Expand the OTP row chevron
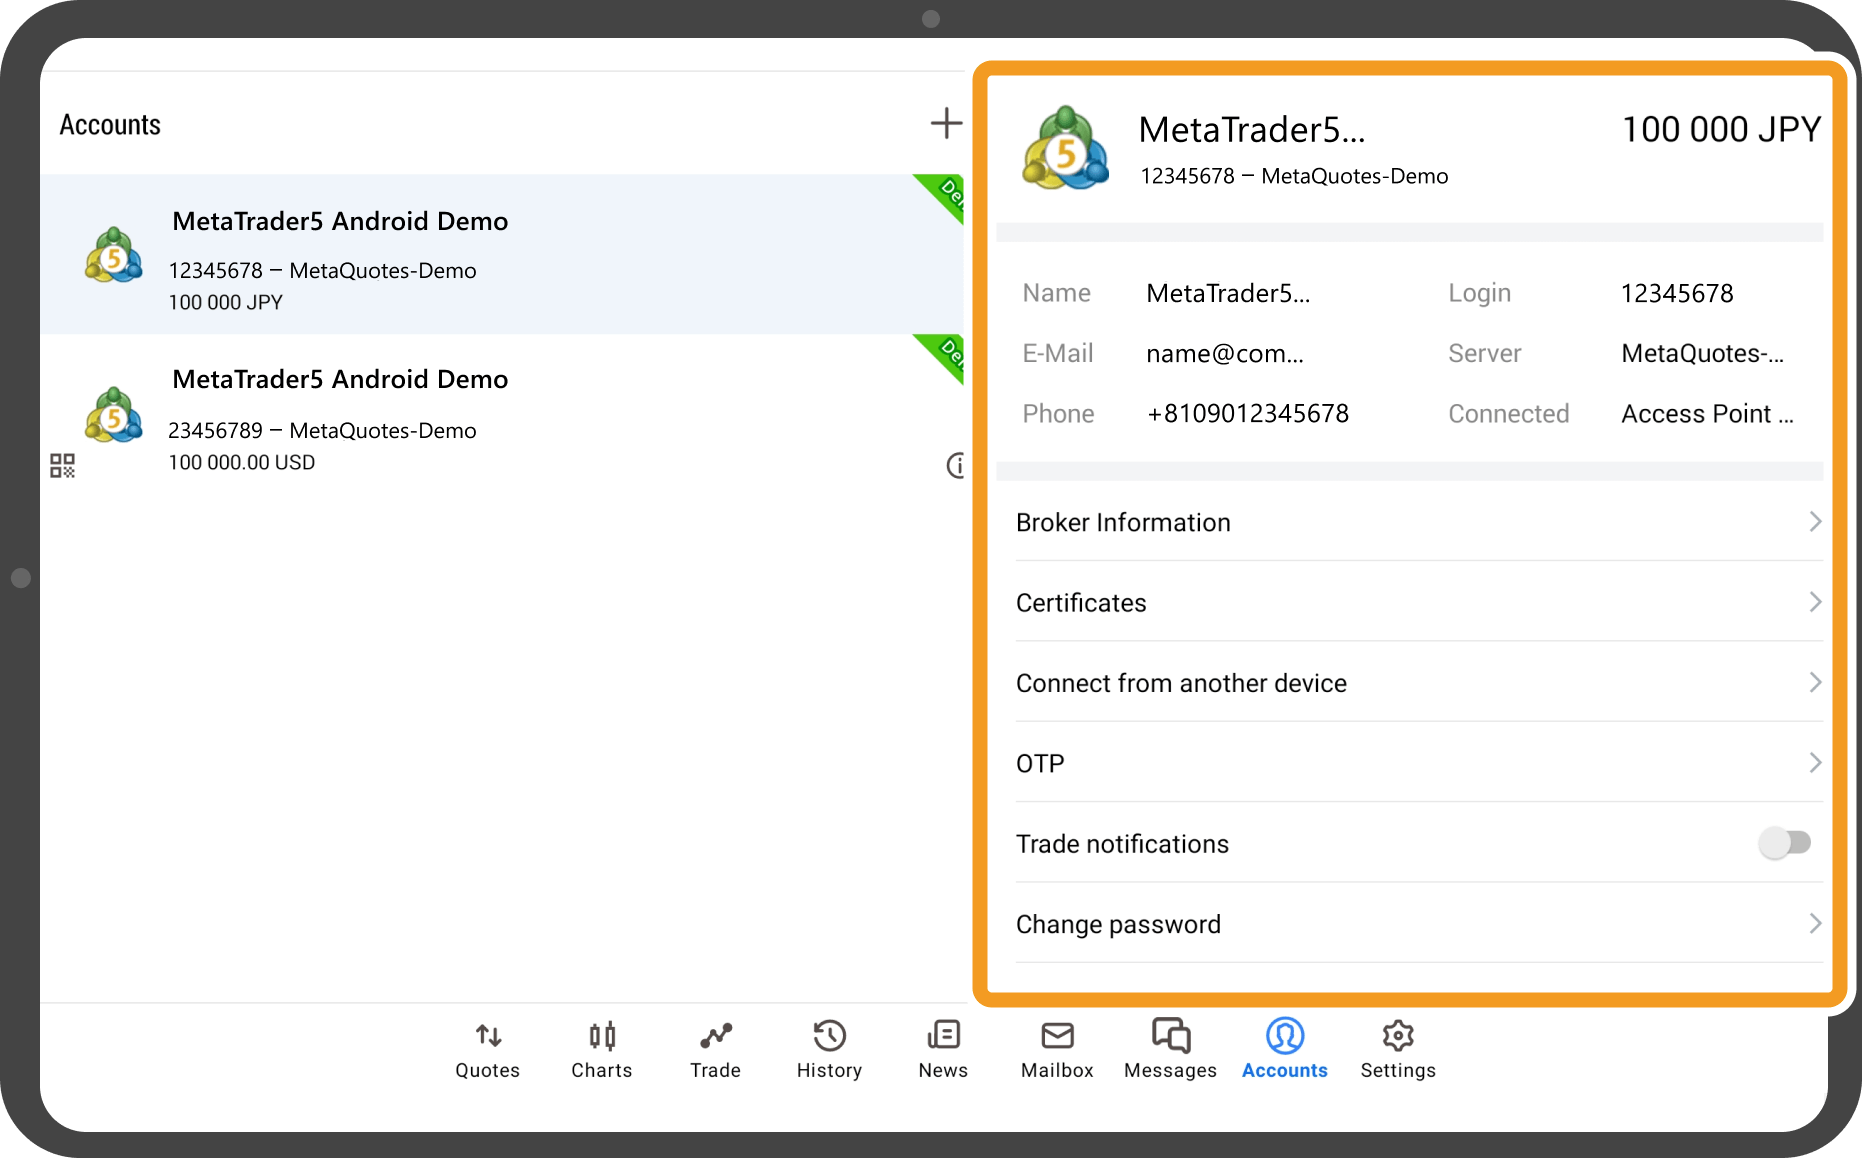 point(1814,763)
